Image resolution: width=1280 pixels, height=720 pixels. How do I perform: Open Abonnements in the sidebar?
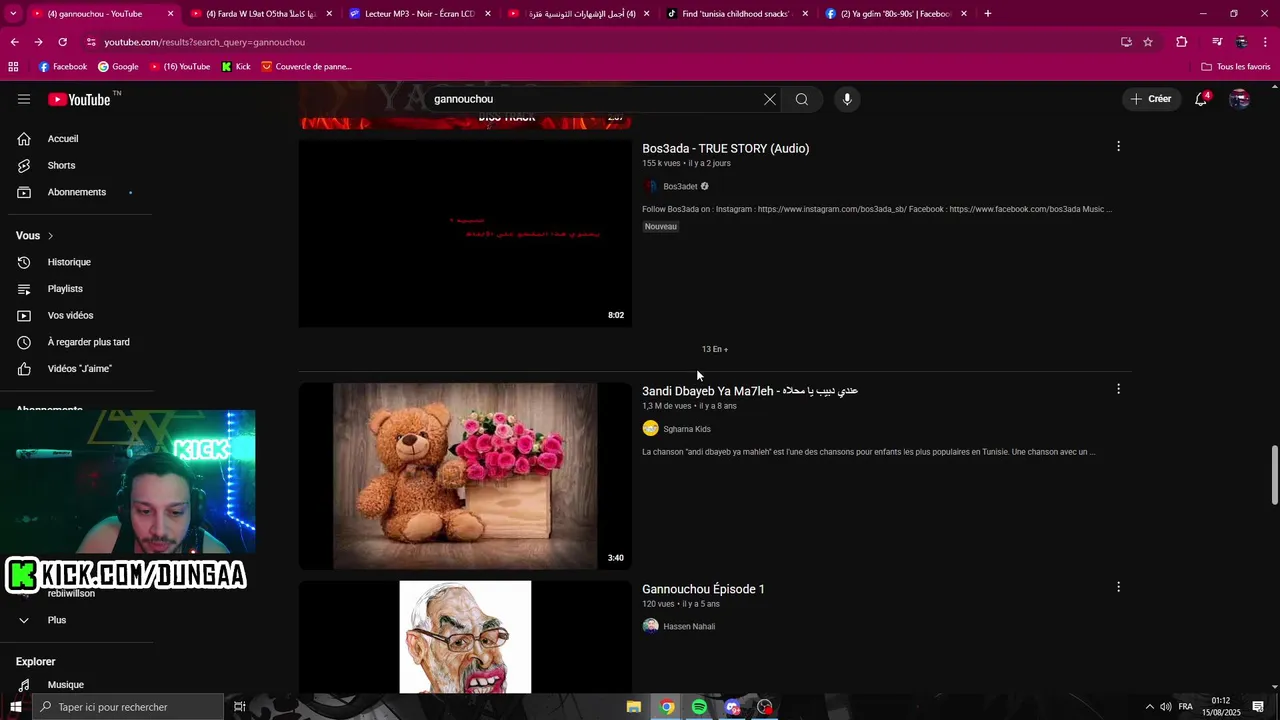(x=76, y=192)
